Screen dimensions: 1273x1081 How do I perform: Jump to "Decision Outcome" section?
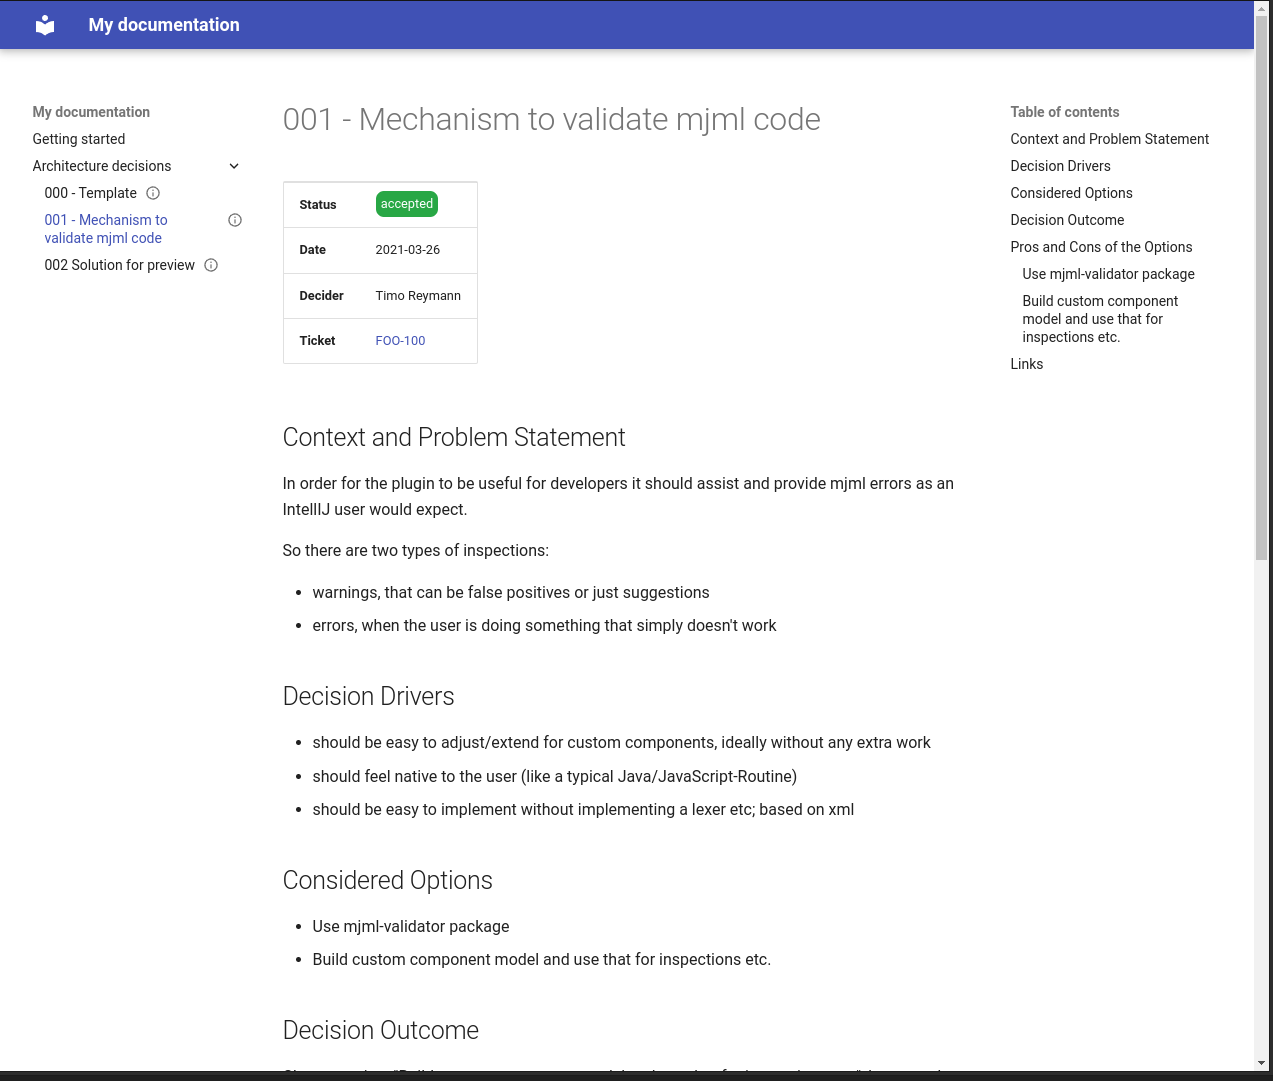[x=1066, y=220]
